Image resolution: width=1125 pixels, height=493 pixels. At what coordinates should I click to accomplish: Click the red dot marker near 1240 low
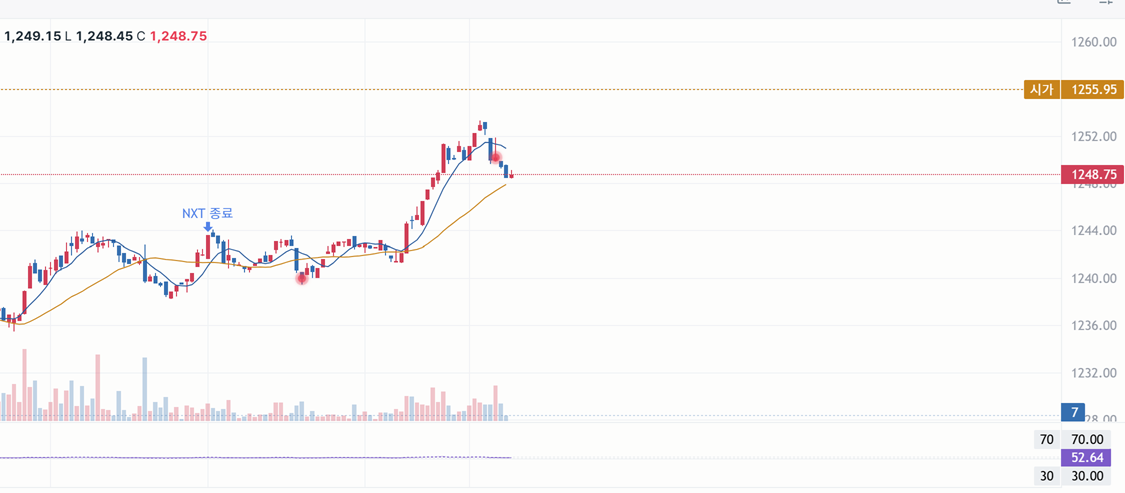pyautogui.click(x=302, y=278)
